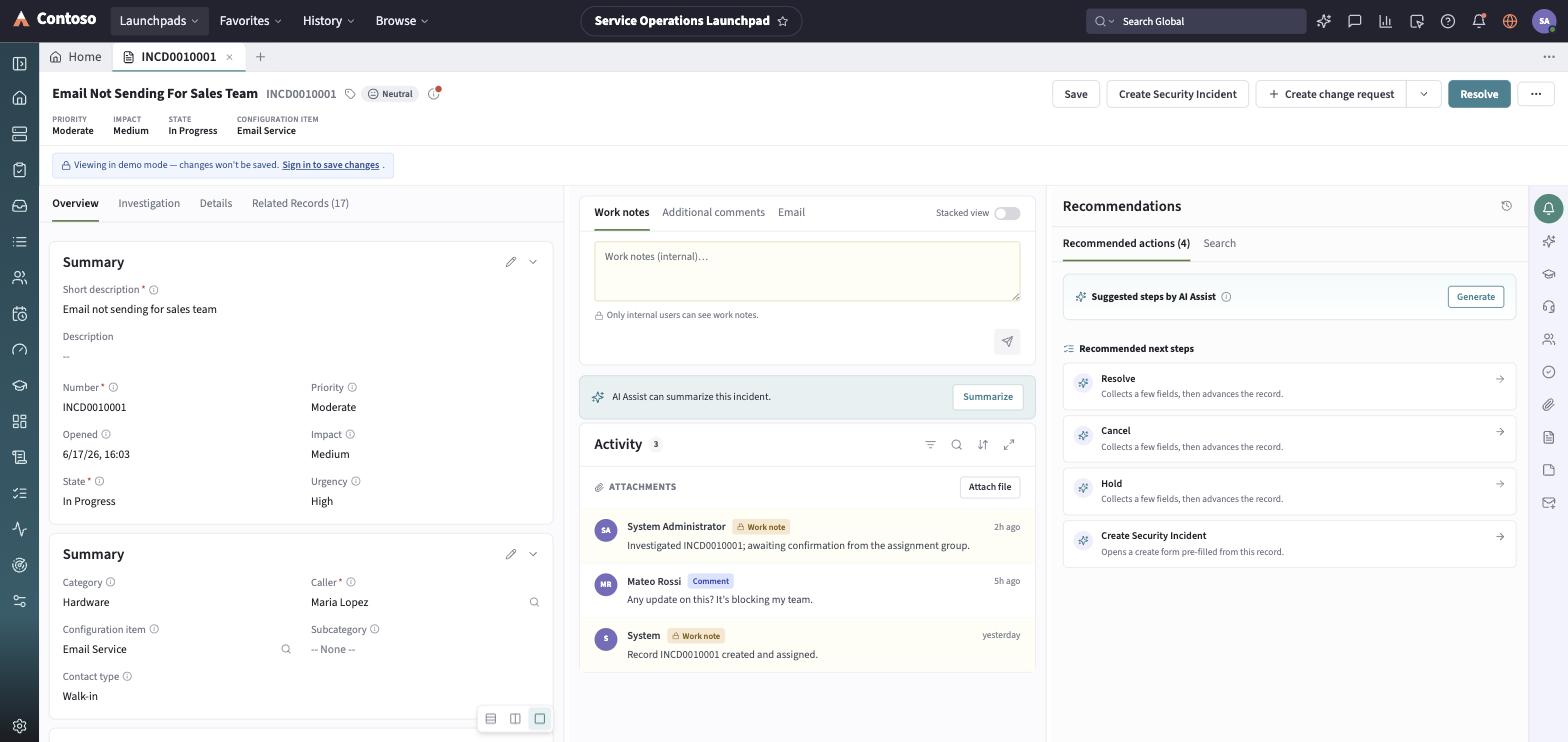Image resolution: width=1568 pixels, height=742 pixels.
Task: Close the INCD0010001 tab
Action: pyautogui.click(x=229, y=57)
